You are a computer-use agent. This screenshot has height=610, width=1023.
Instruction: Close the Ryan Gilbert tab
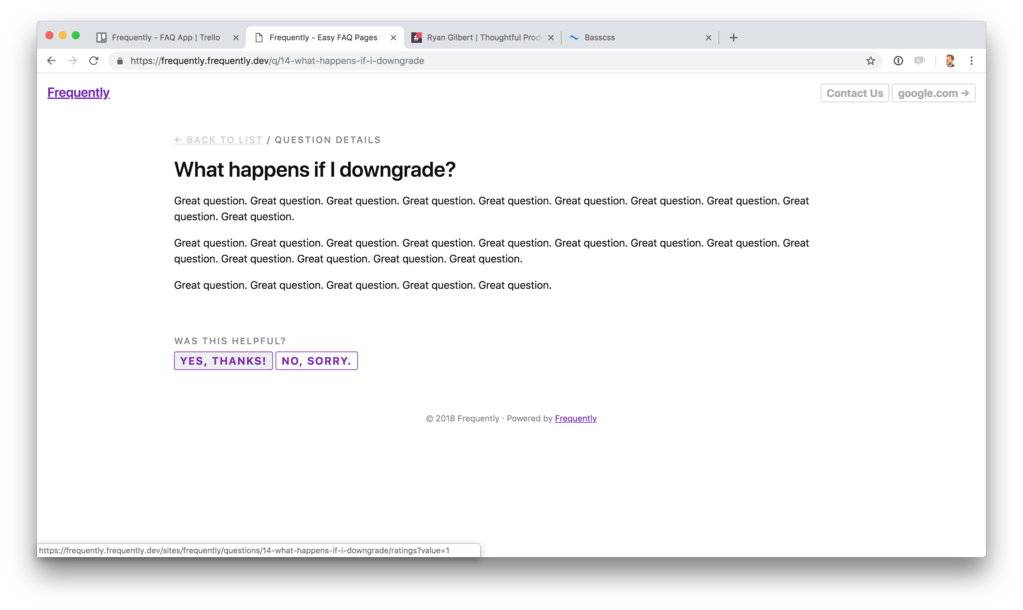click(551, 38)
